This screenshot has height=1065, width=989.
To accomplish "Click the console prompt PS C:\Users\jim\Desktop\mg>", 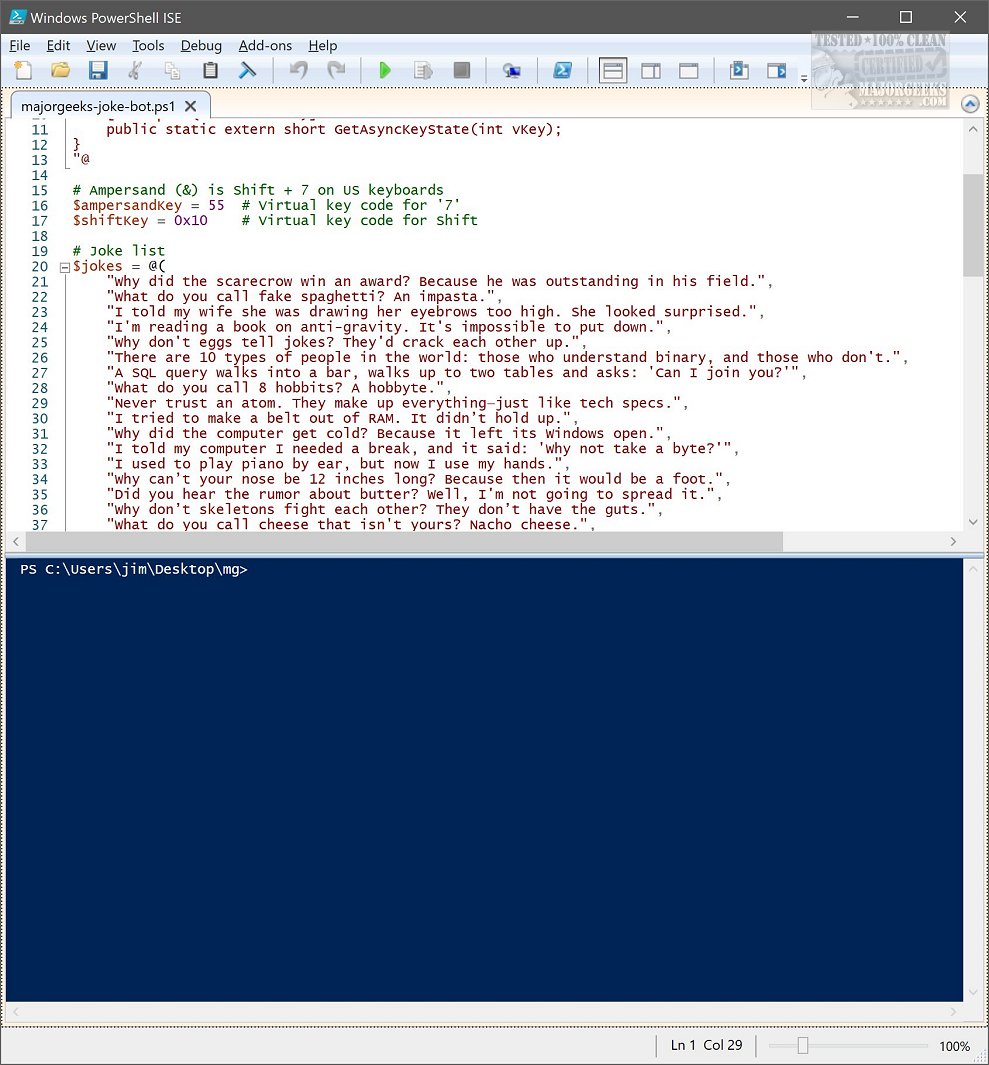I will coord(134,569).
